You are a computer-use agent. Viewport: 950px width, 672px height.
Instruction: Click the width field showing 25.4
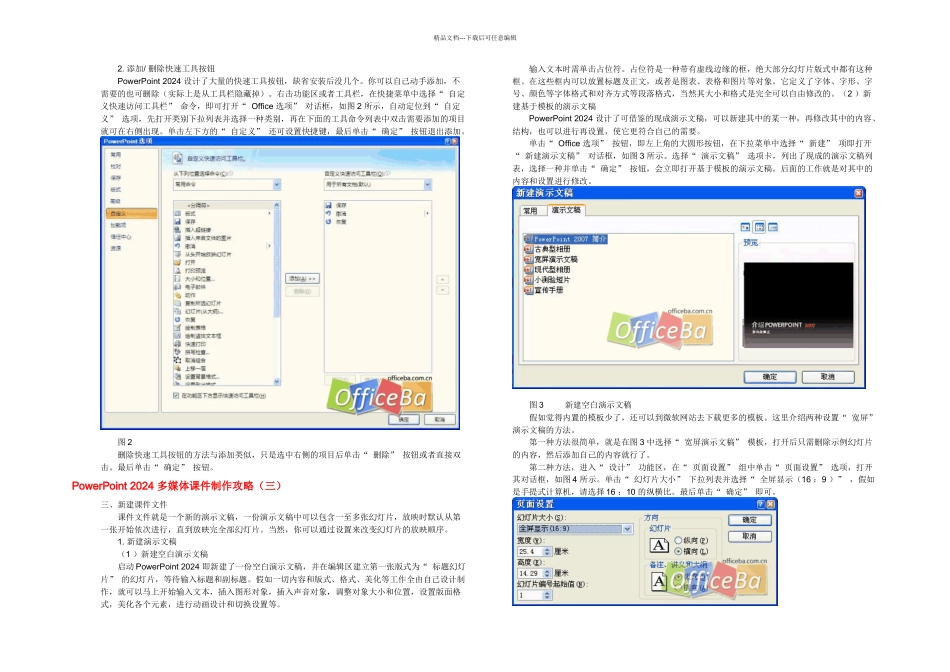tap(530, 551)
